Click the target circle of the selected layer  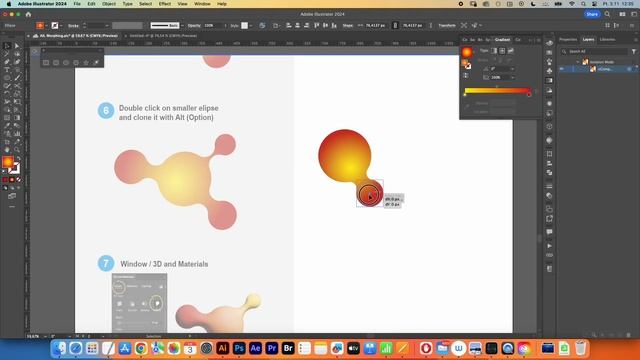pos(629,69)
